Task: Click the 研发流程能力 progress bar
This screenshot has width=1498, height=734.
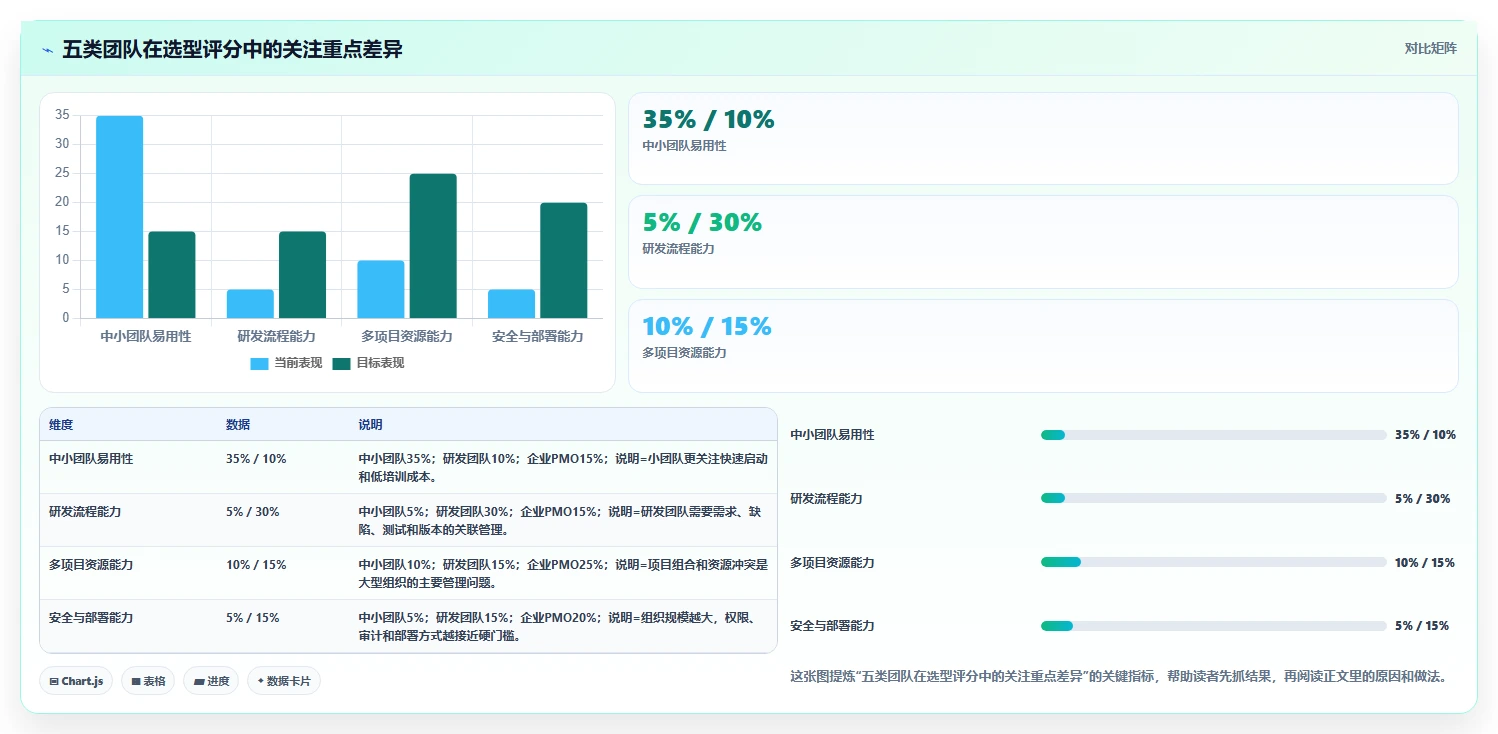Action: coord(1213,498)
